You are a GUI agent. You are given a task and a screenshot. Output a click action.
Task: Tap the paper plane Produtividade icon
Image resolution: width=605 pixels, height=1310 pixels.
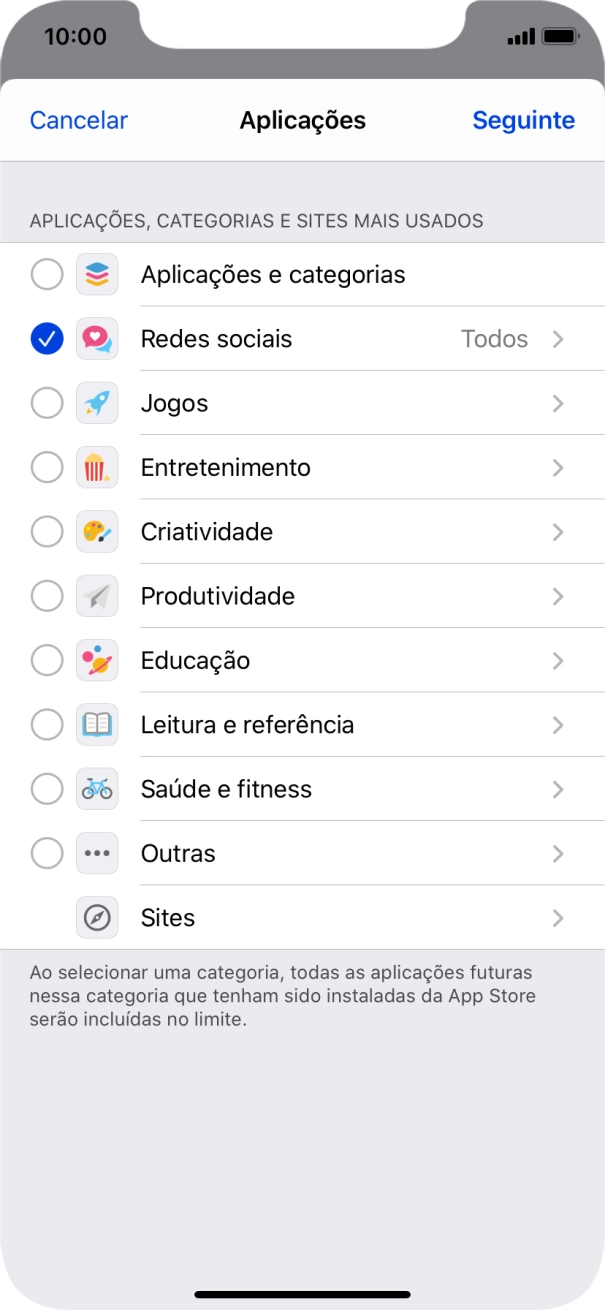coord(97,596)
